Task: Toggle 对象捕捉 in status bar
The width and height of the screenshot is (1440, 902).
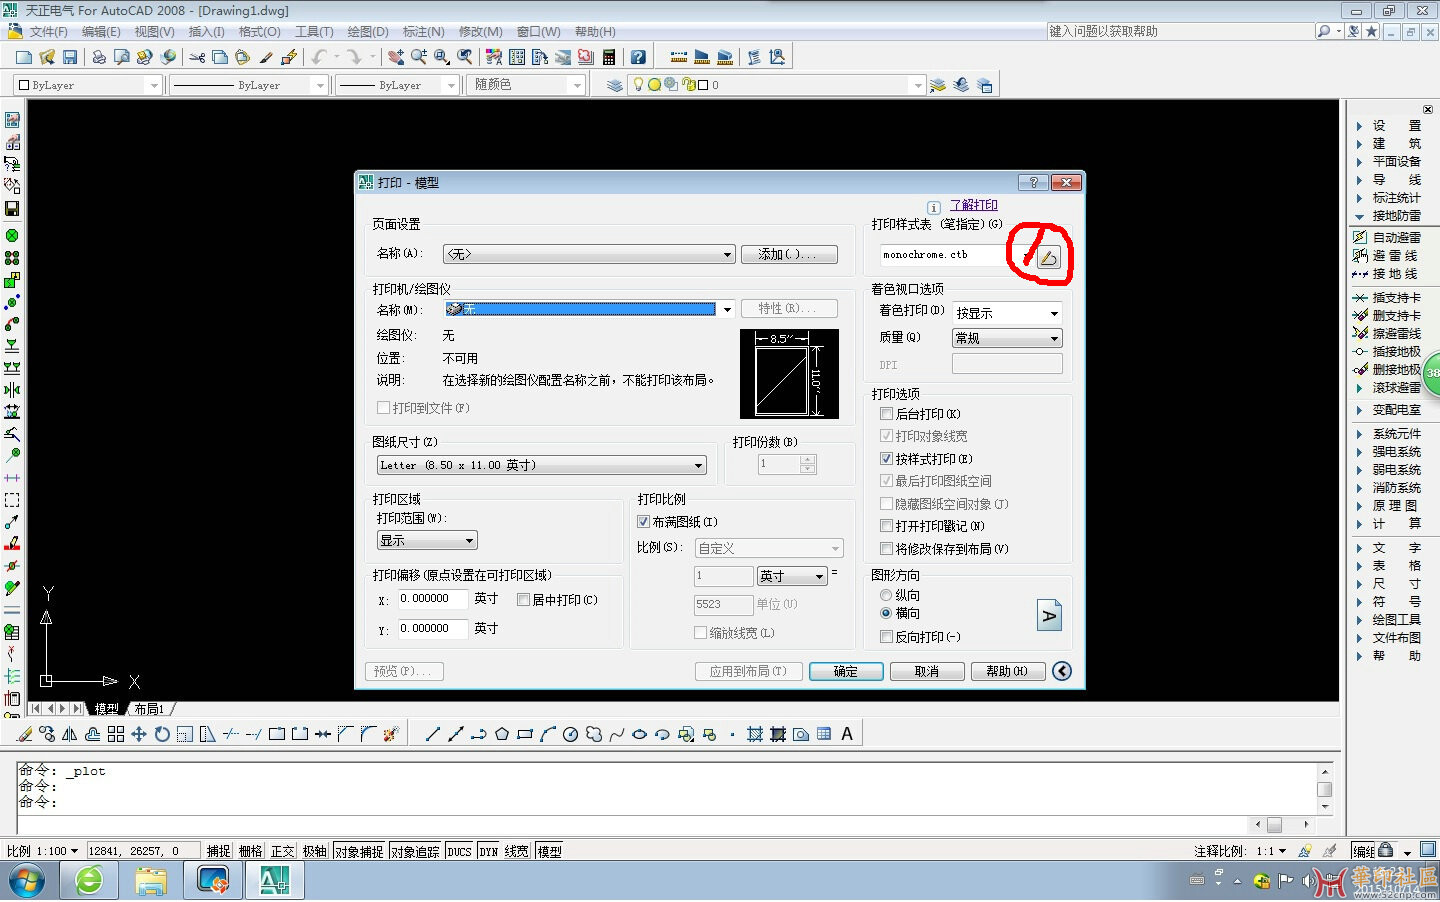Action: coord(359,851)
